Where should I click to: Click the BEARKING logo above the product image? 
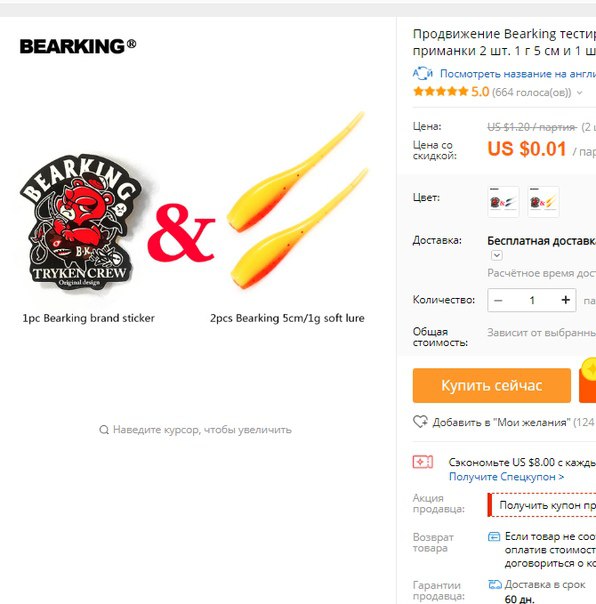(78, 46)
